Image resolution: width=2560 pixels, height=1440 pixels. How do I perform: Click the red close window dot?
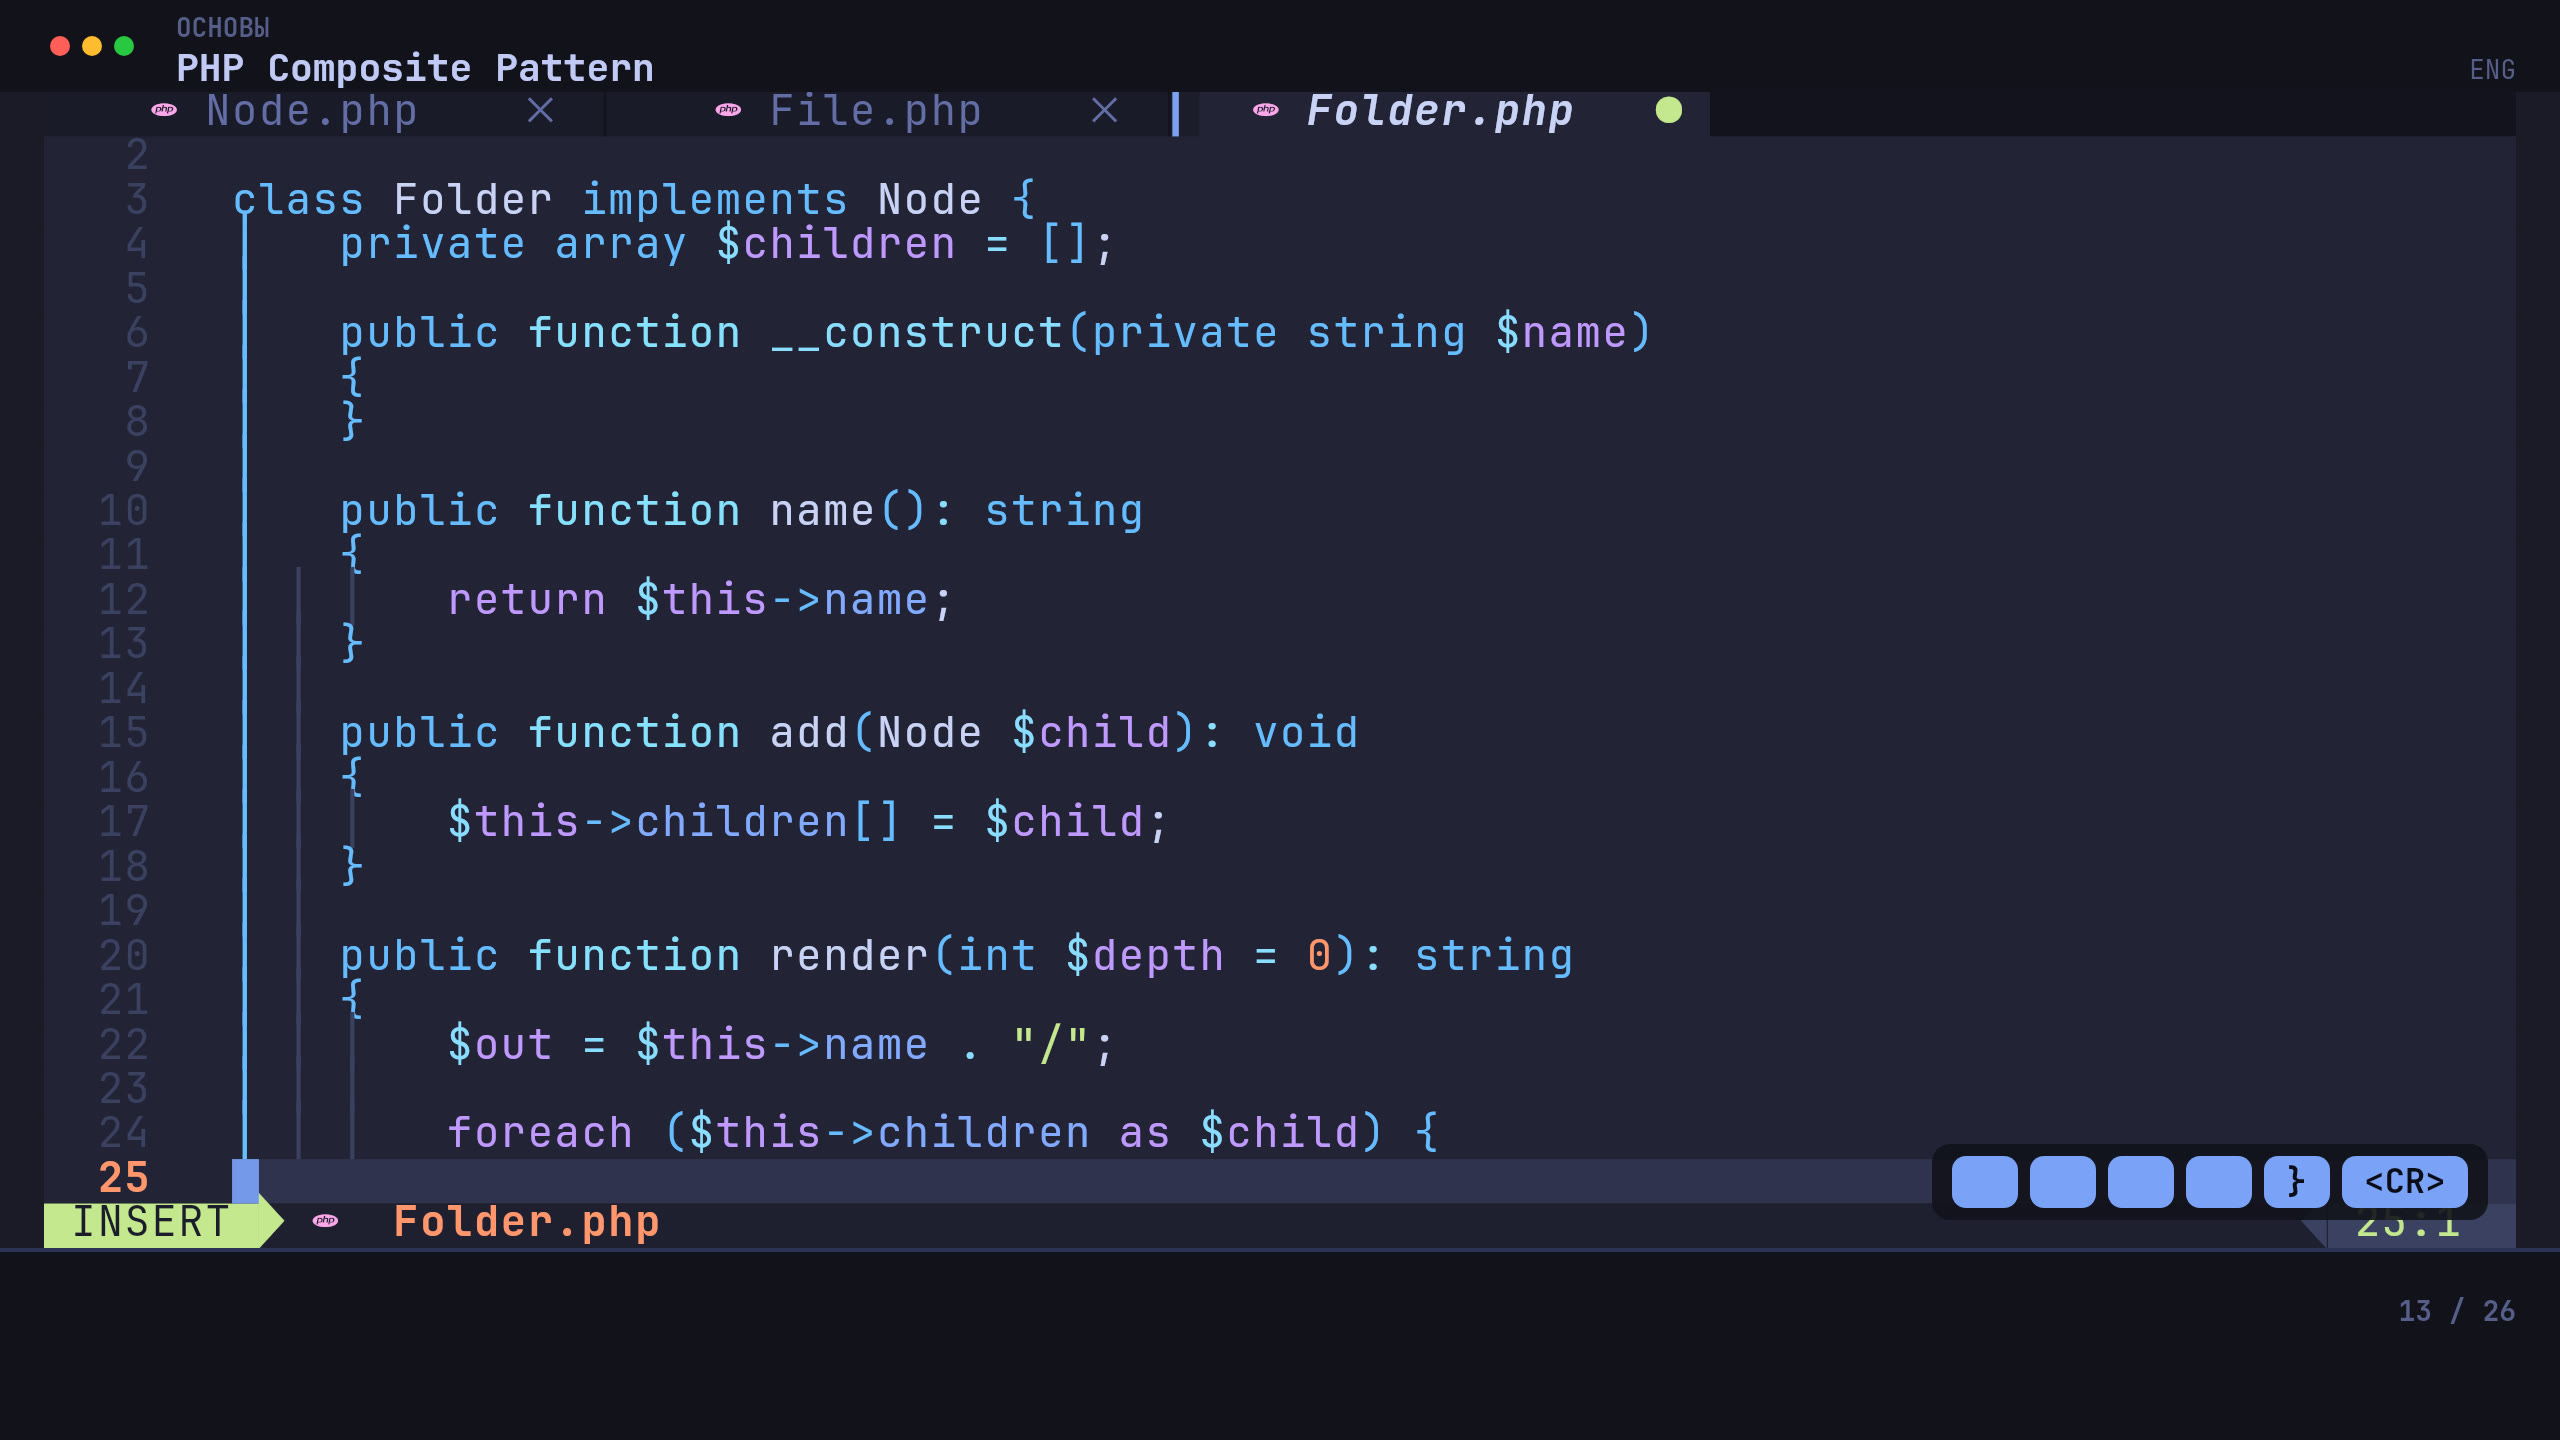click(x=60, y=46)
